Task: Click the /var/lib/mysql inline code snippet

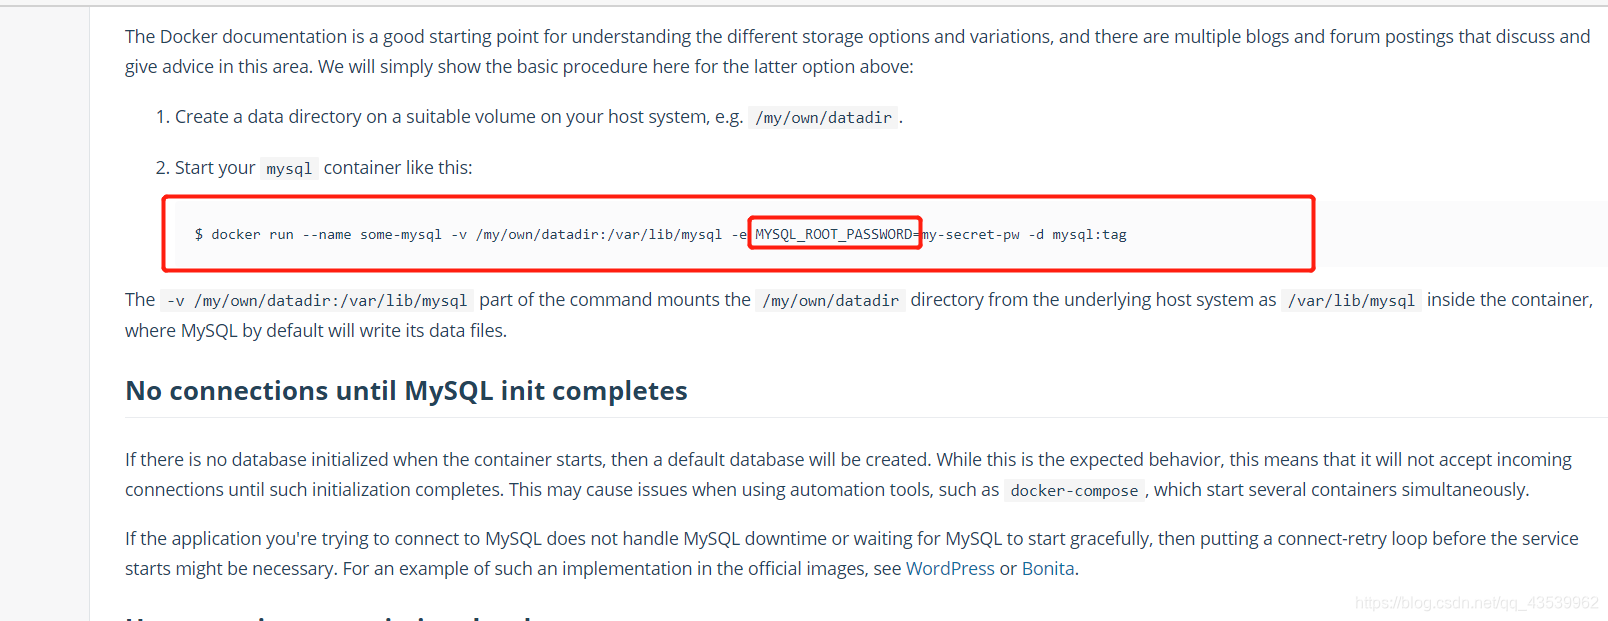Action: (1351, 300)
